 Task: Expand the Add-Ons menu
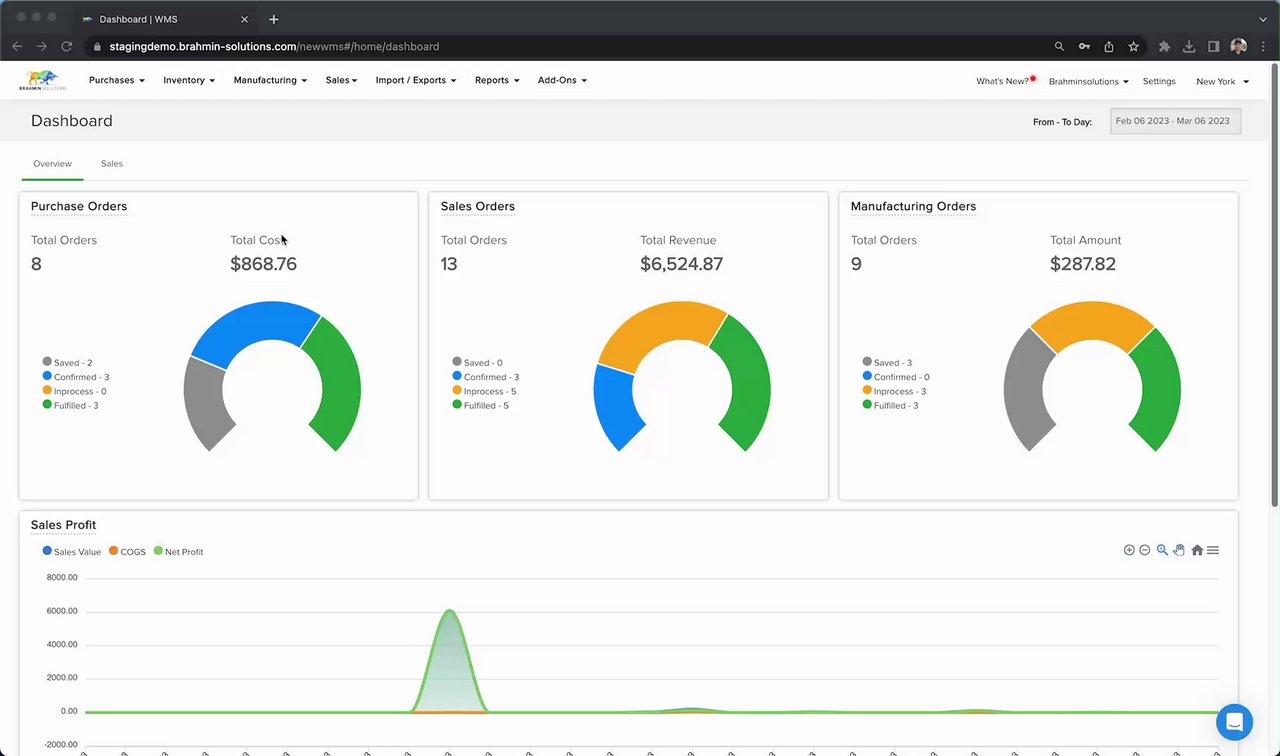pos(562,80)
